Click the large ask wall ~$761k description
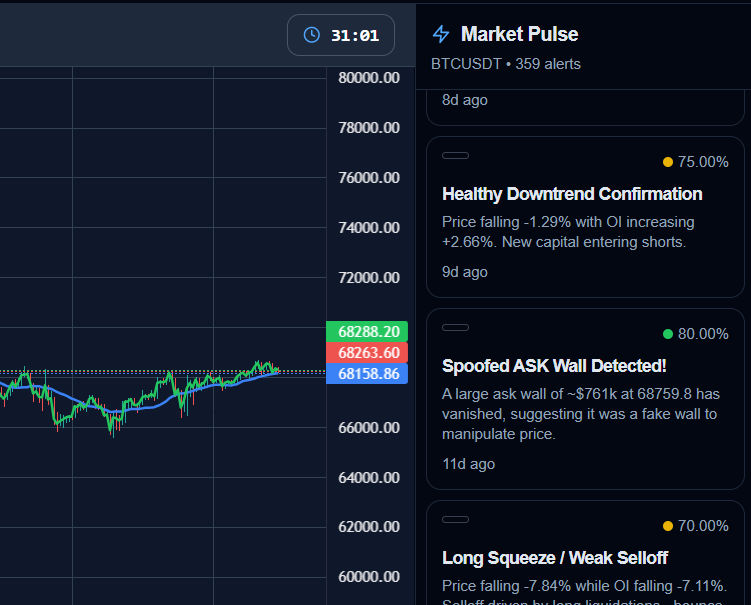 [580, 414]
